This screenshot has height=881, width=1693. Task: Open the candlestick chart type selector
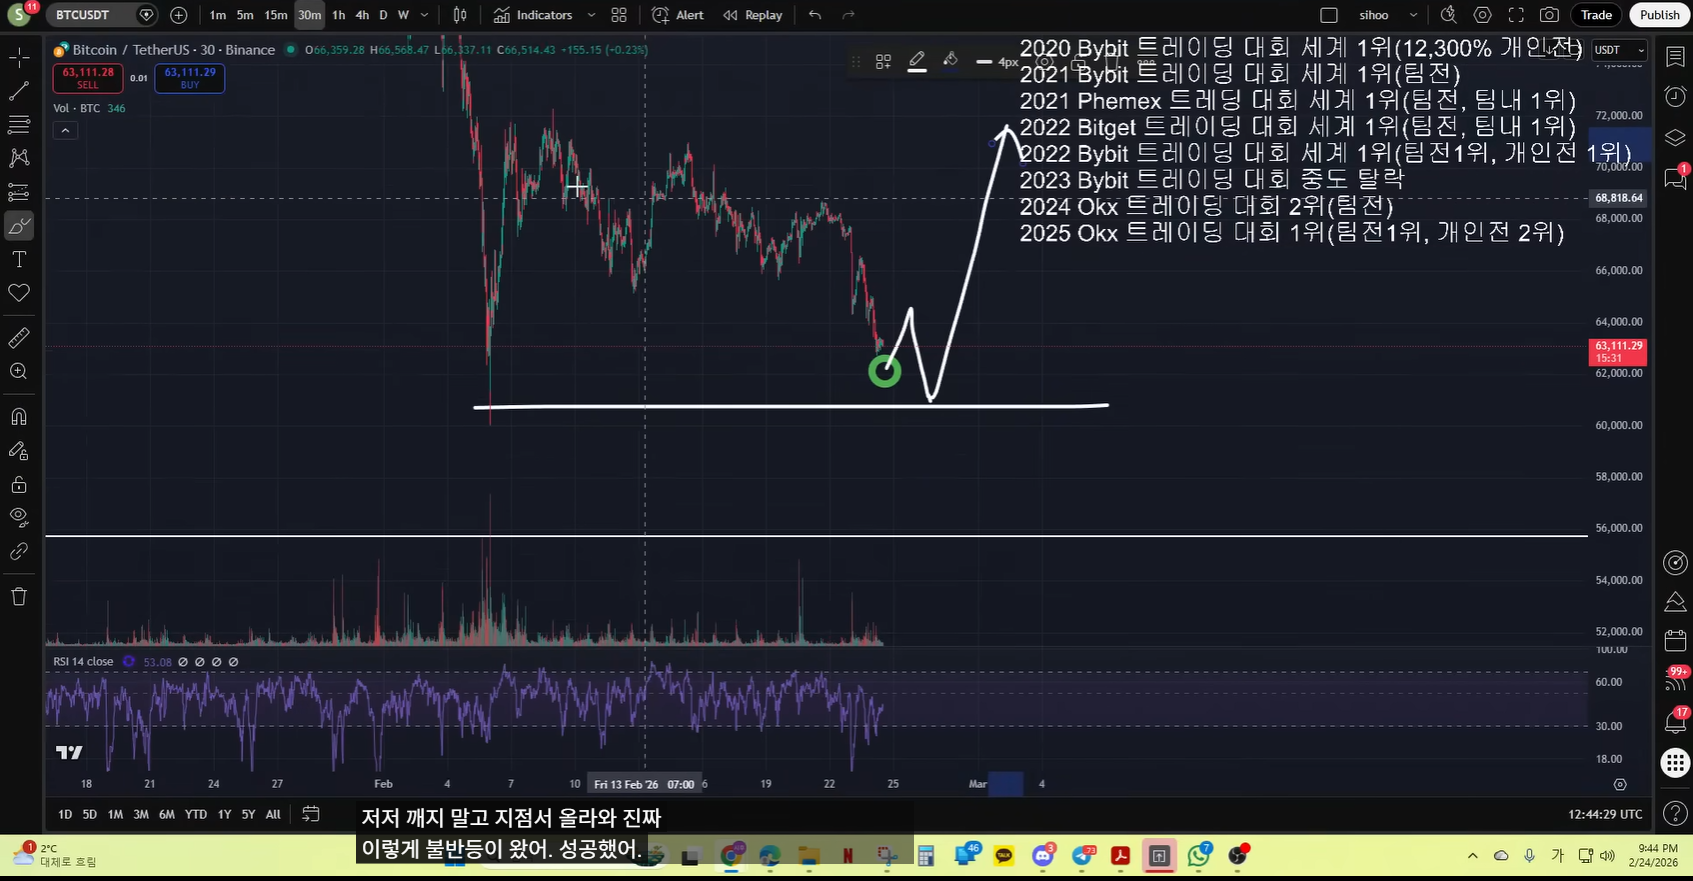tap(460, 15)
